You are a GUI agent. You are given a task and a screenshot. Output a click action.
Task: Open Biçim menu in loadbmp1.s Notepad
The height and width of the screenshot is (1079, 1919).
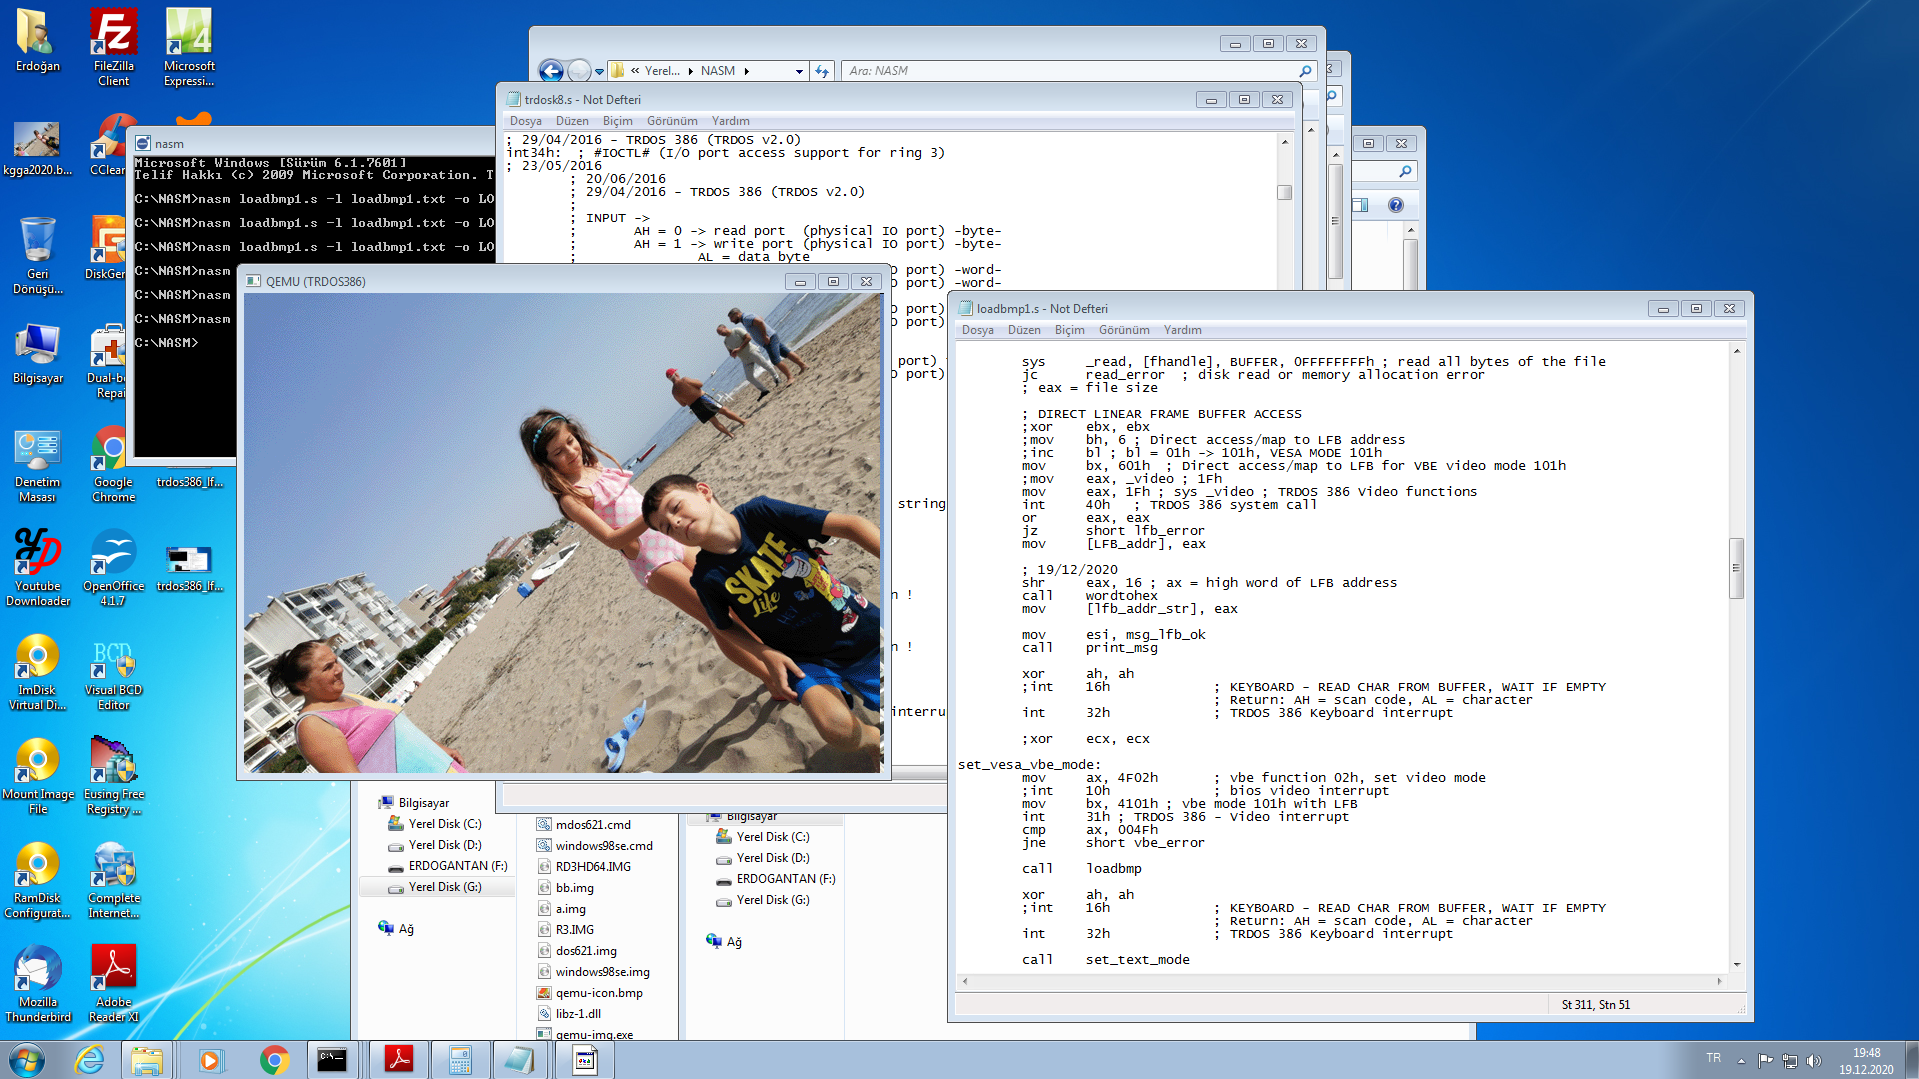tap(1069, 330)
